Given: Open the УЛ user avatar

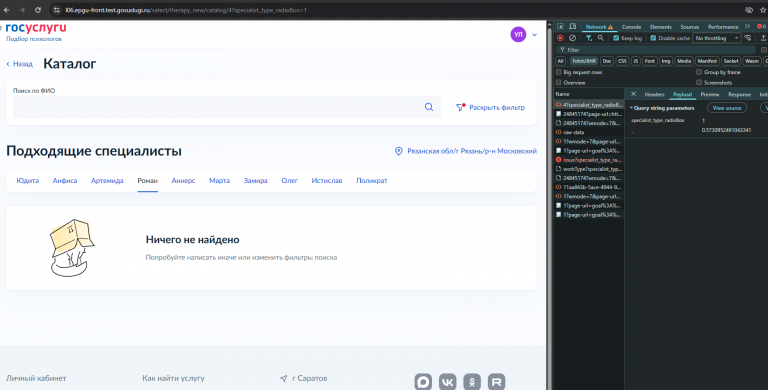Looking at the screenshot, I should 518,34.
